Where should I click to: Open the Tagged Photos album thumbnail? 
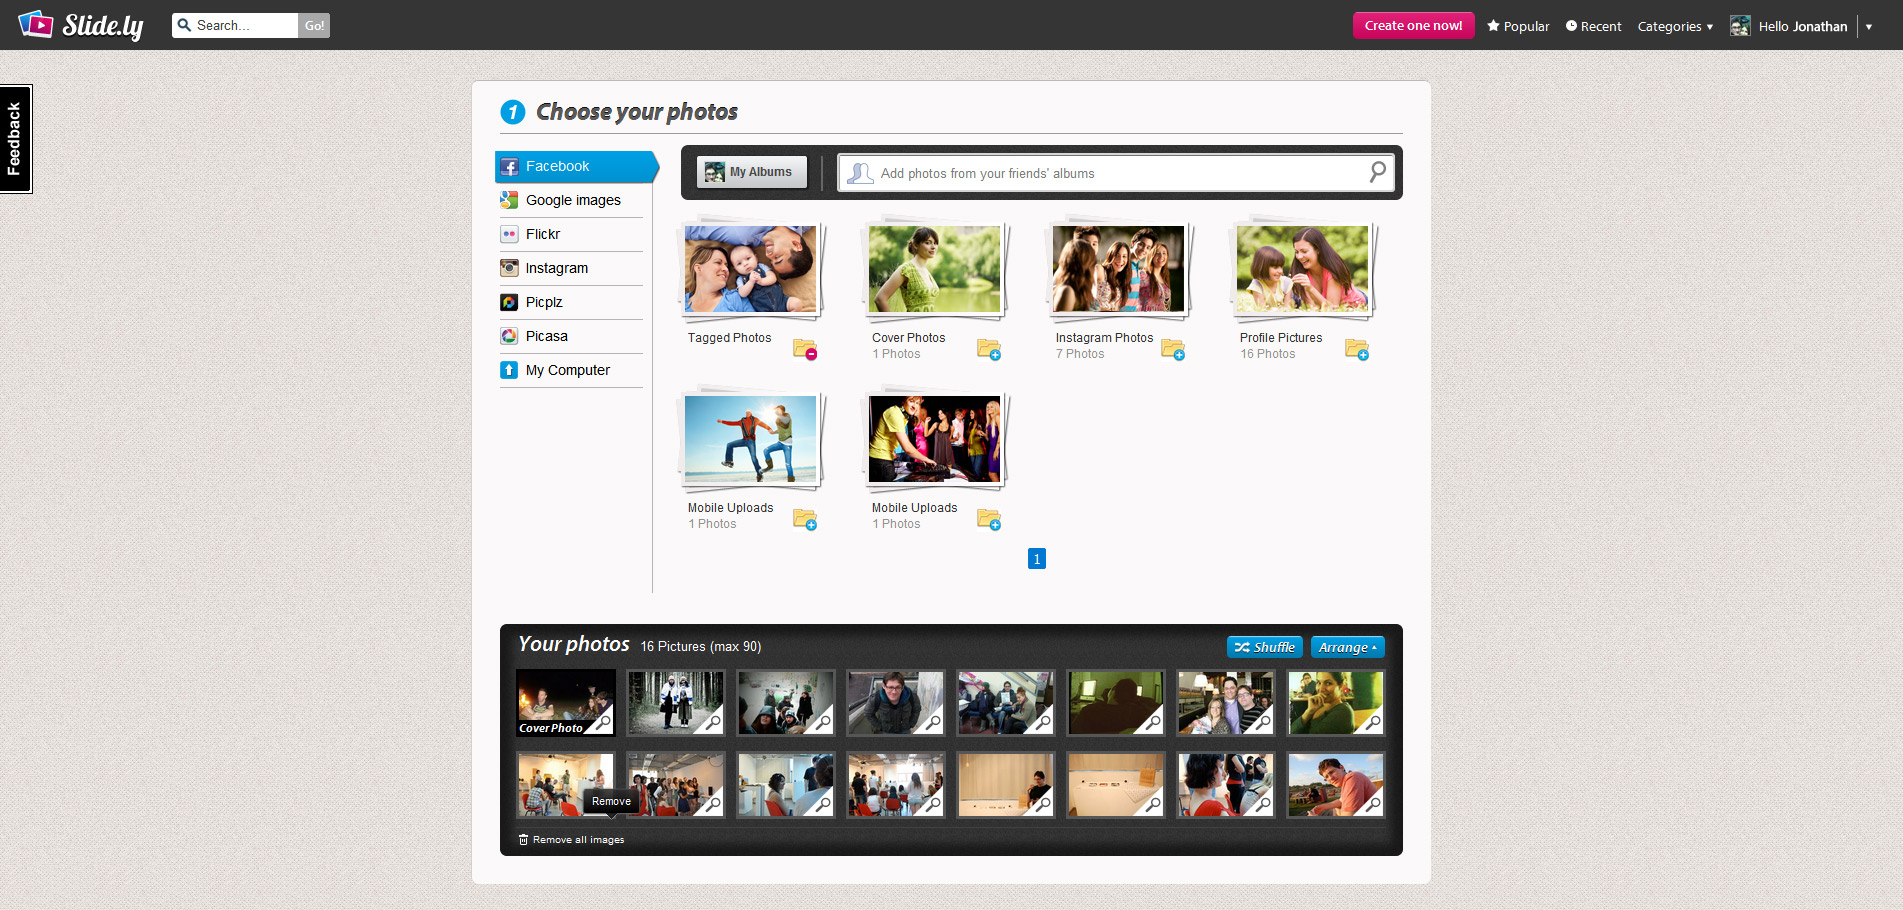pos(750,268)
